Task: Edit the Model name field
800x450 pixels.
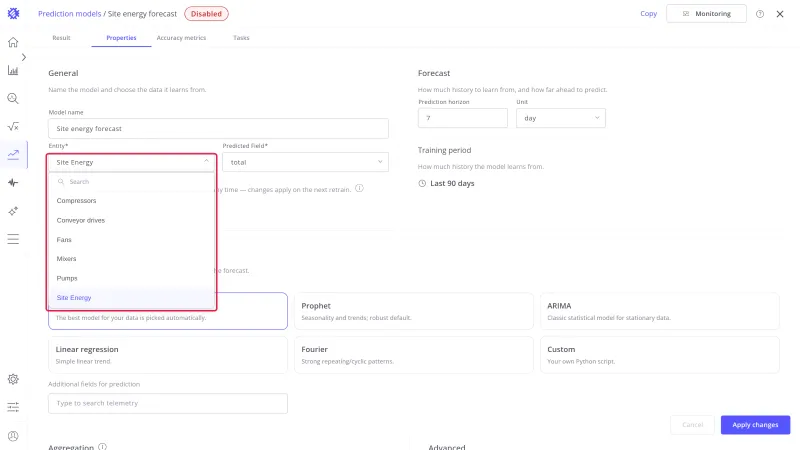Action: click(x=218, y=129)
